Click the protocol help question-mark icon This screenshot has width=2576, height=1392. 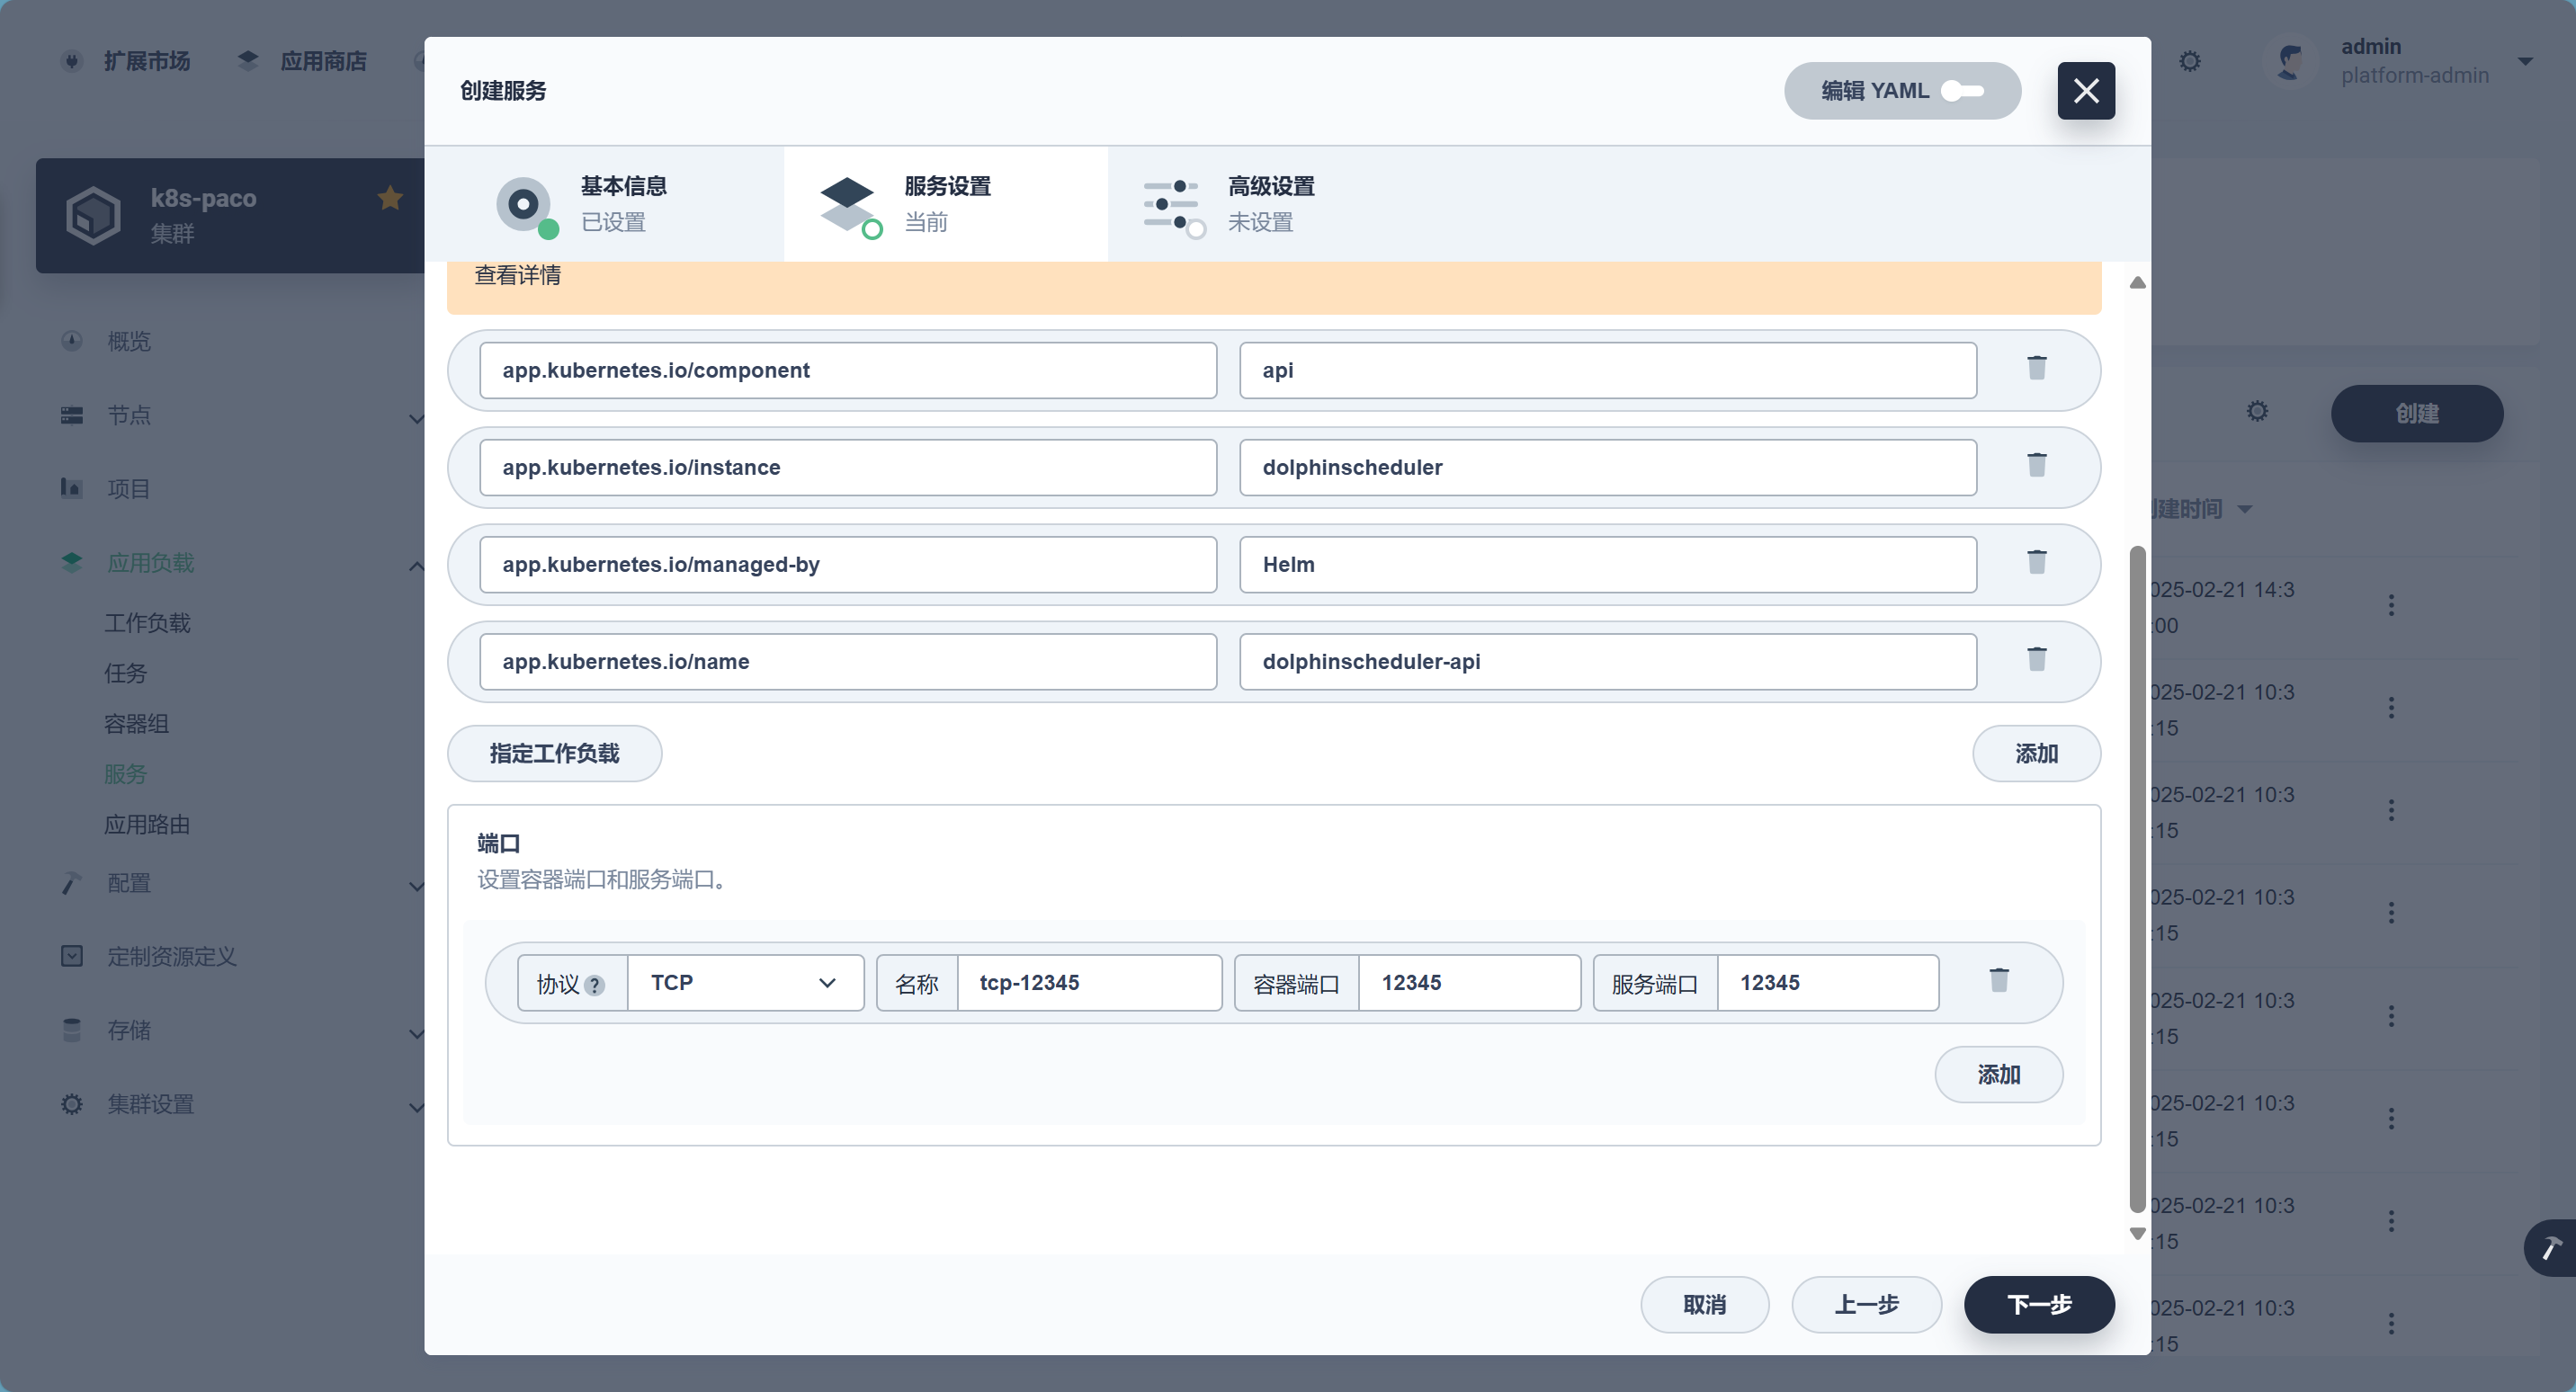coord(594,985)
